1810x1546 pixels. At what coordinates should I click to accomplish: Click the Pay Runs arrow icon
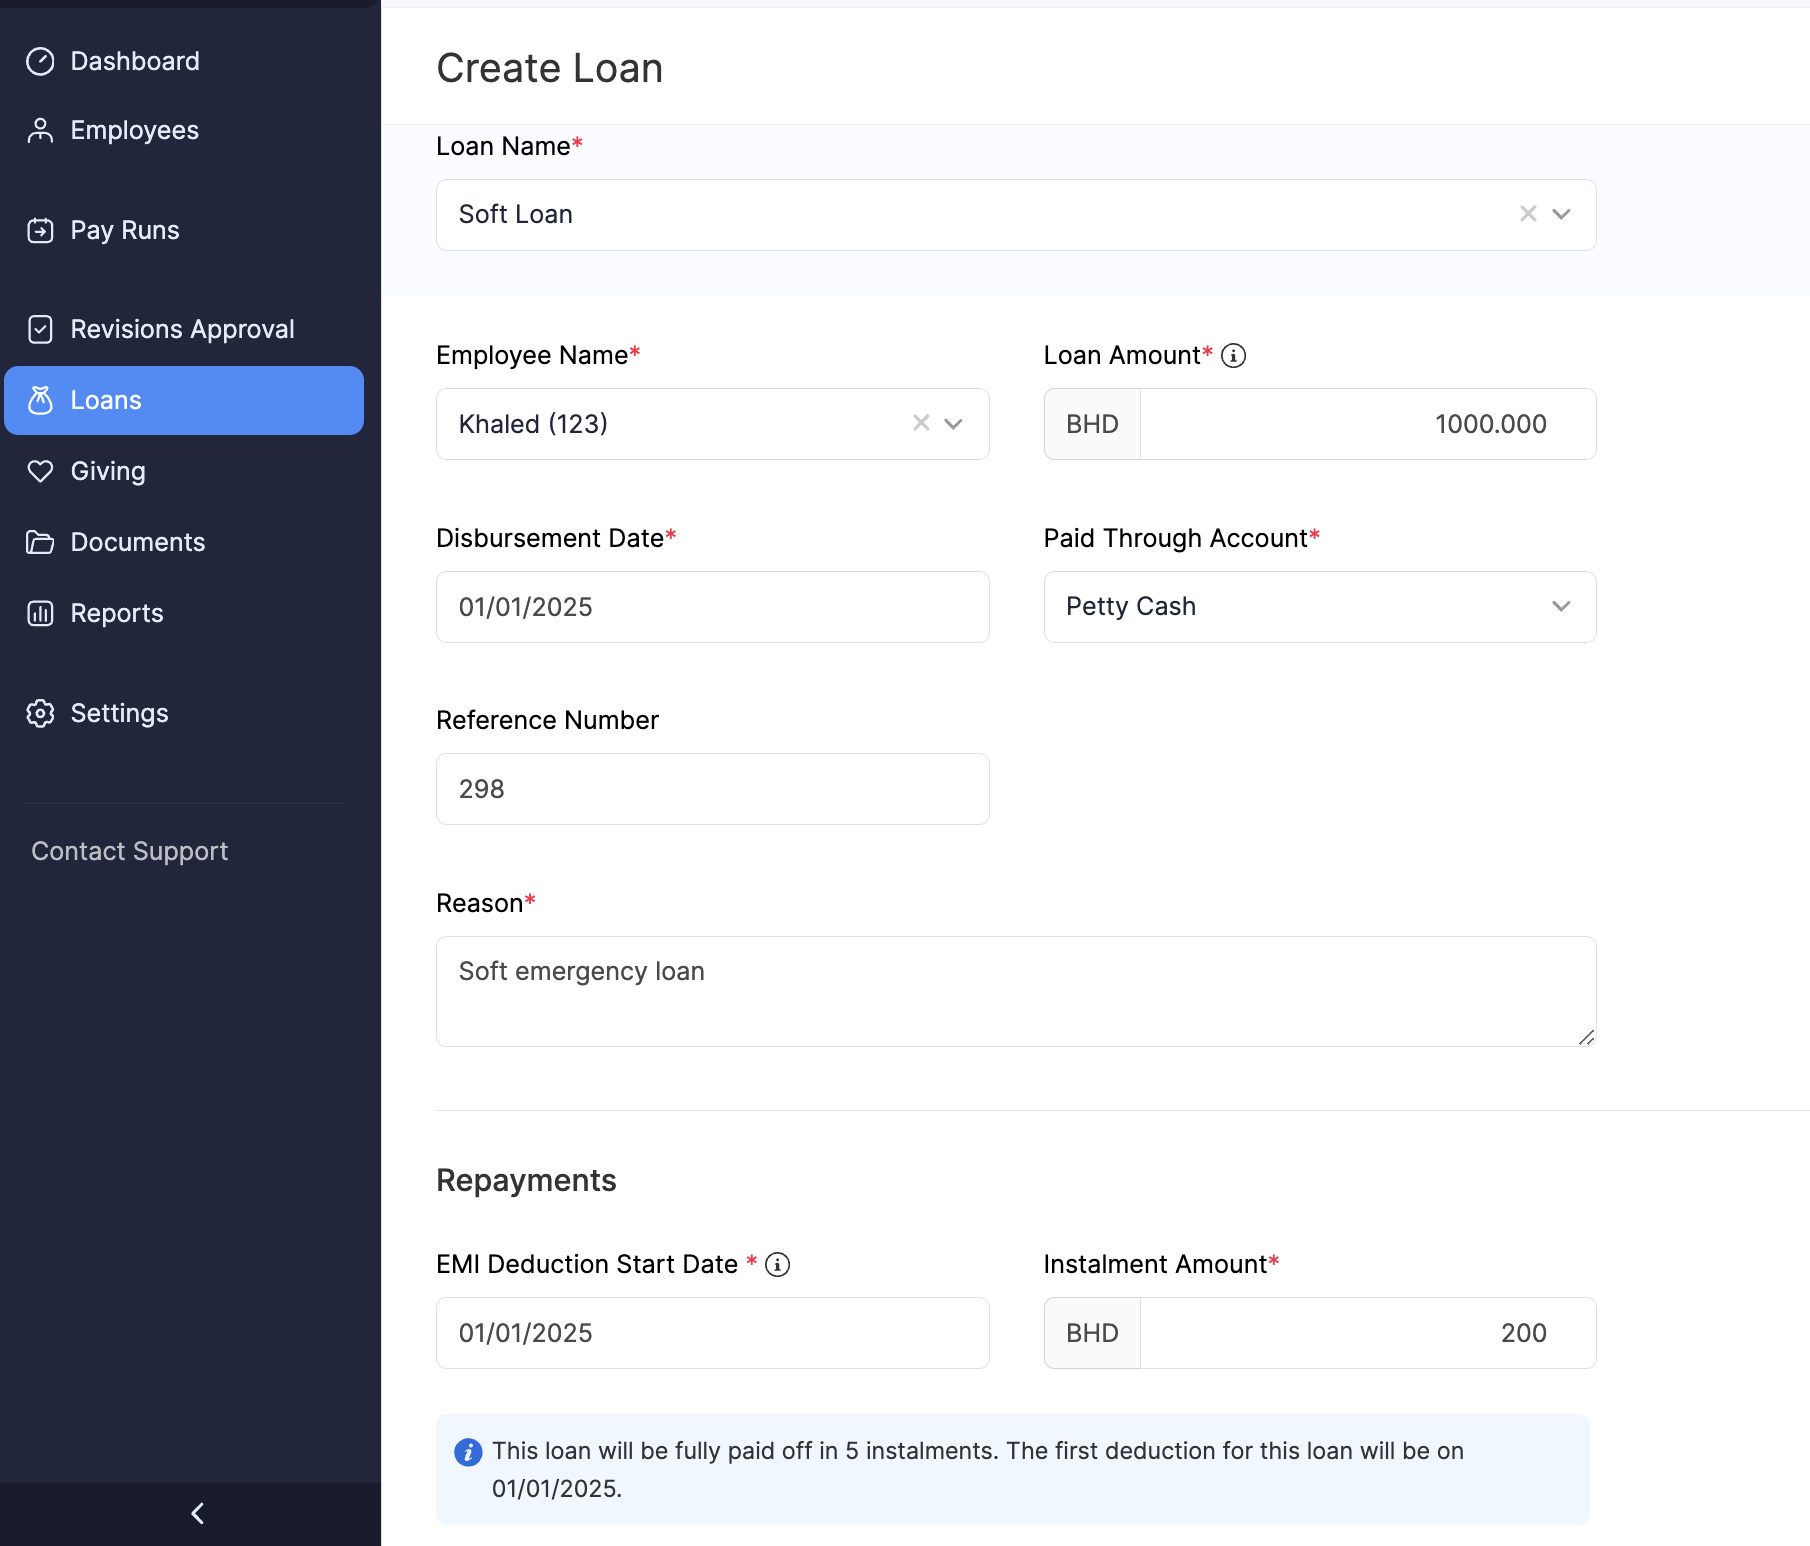[39, 230]
